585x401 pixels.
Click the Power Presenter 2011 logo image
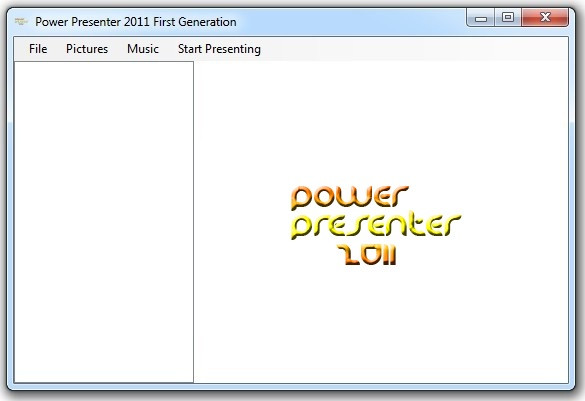pyautogui.click(x=376, y=225)
